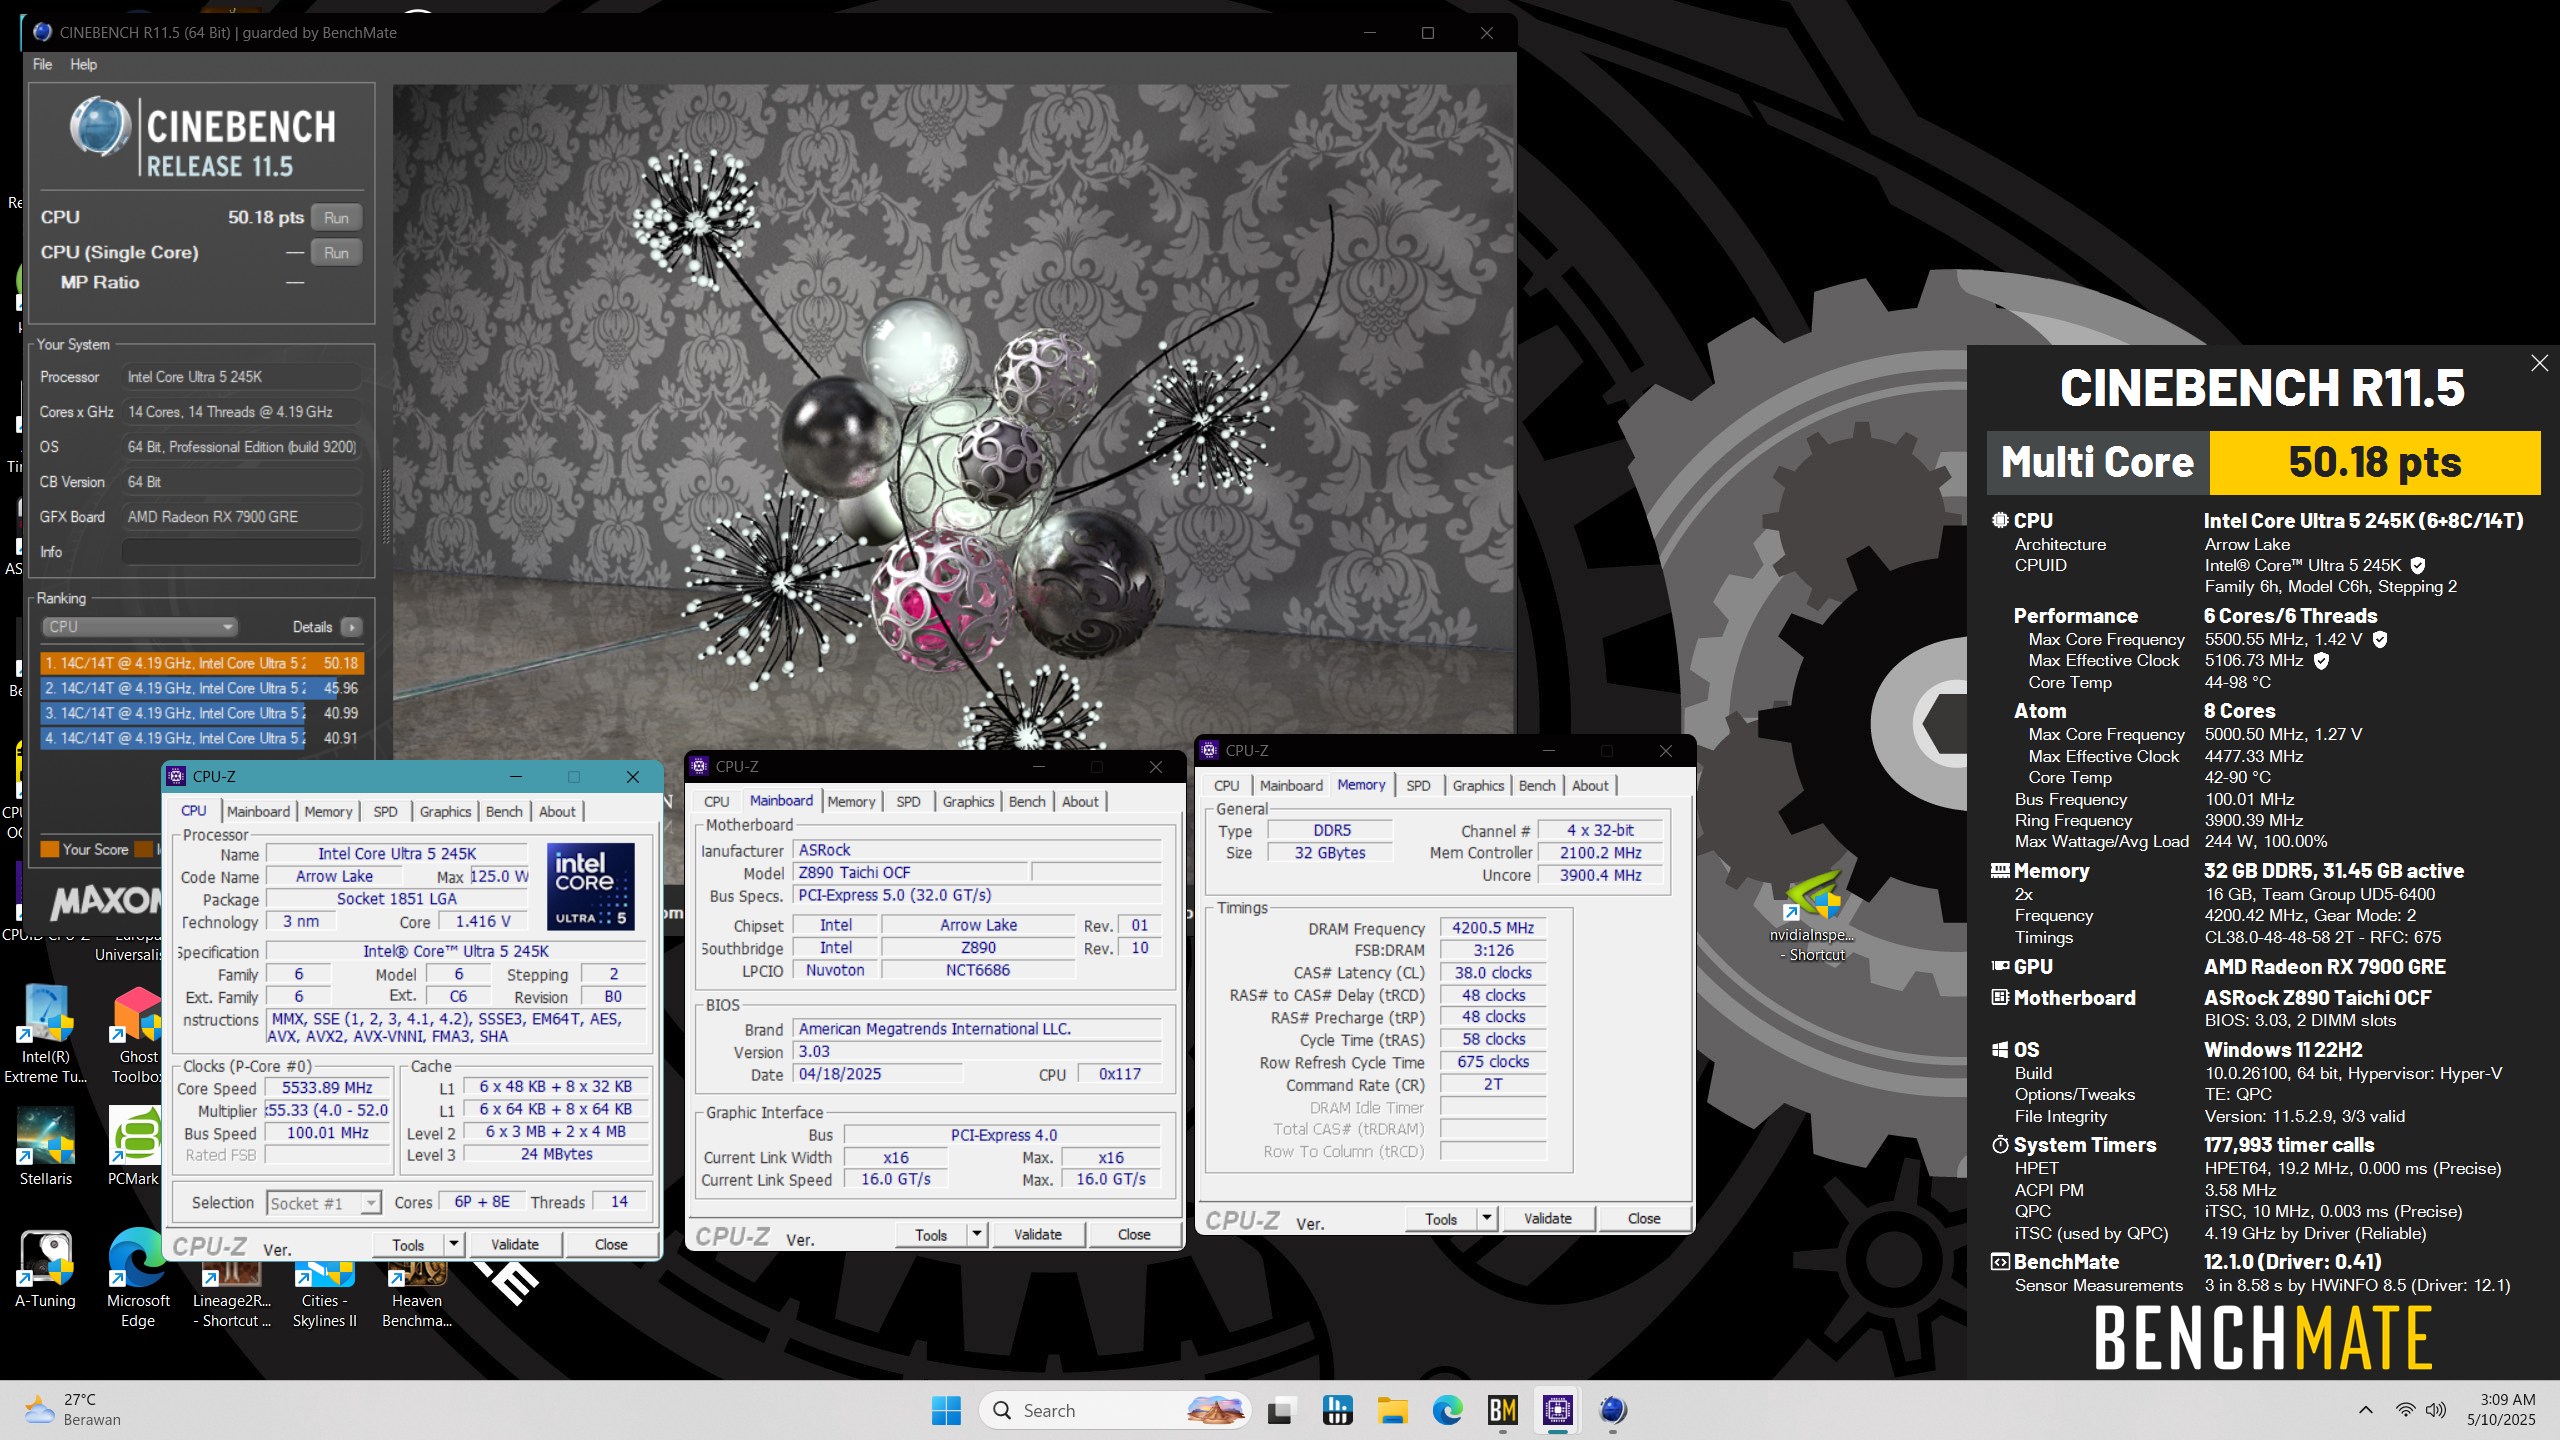Open Intel Extreme Tuning desktop shortcut
Viewport: 2560px width, 1440px height.
pos(46,1035)
